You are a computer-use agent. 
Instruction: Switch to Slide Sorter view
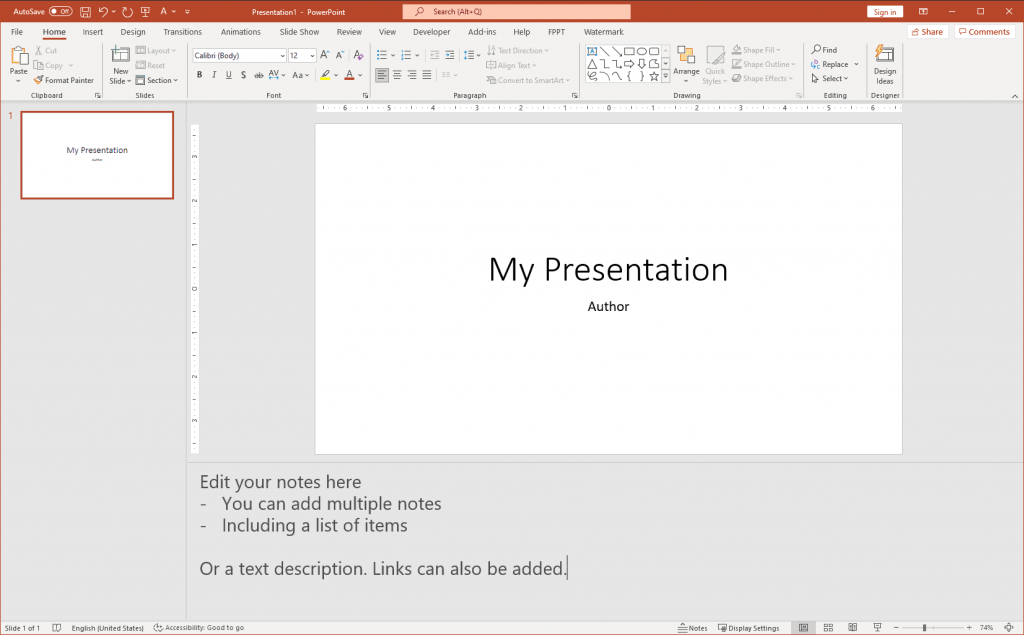click(x=828, y=627)
